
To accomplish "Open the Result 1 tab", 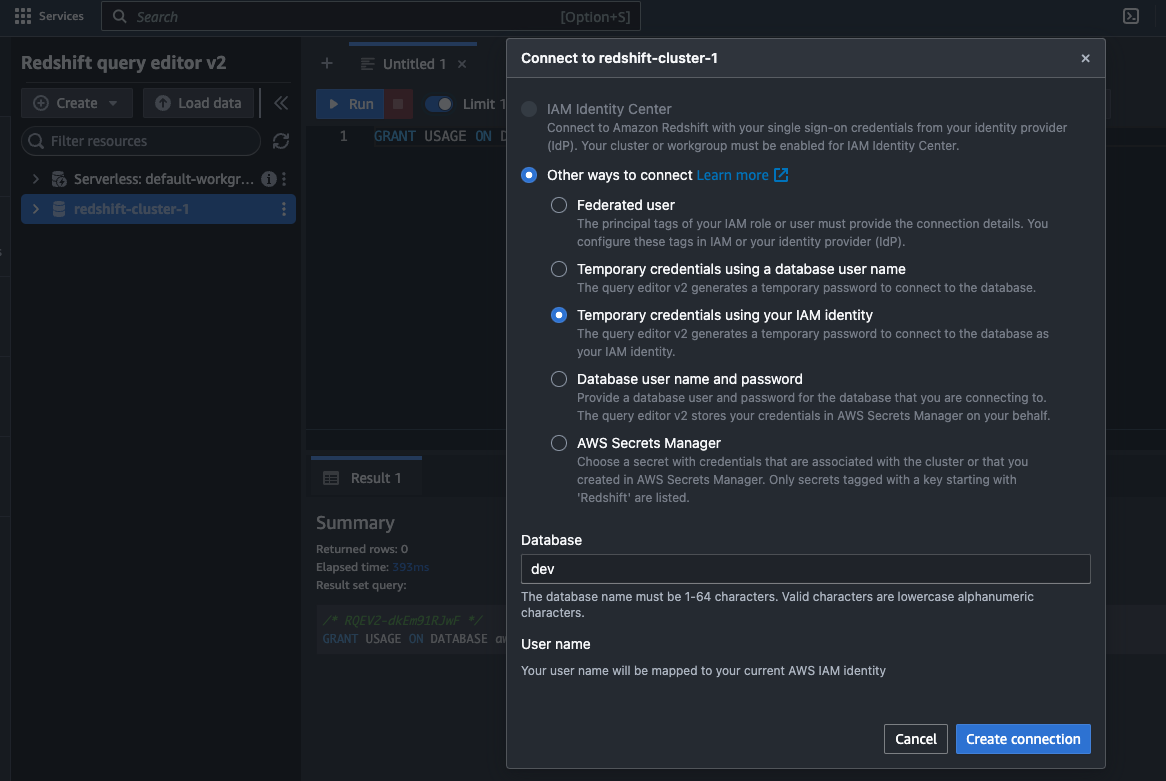I will click(x=366, y=478).
